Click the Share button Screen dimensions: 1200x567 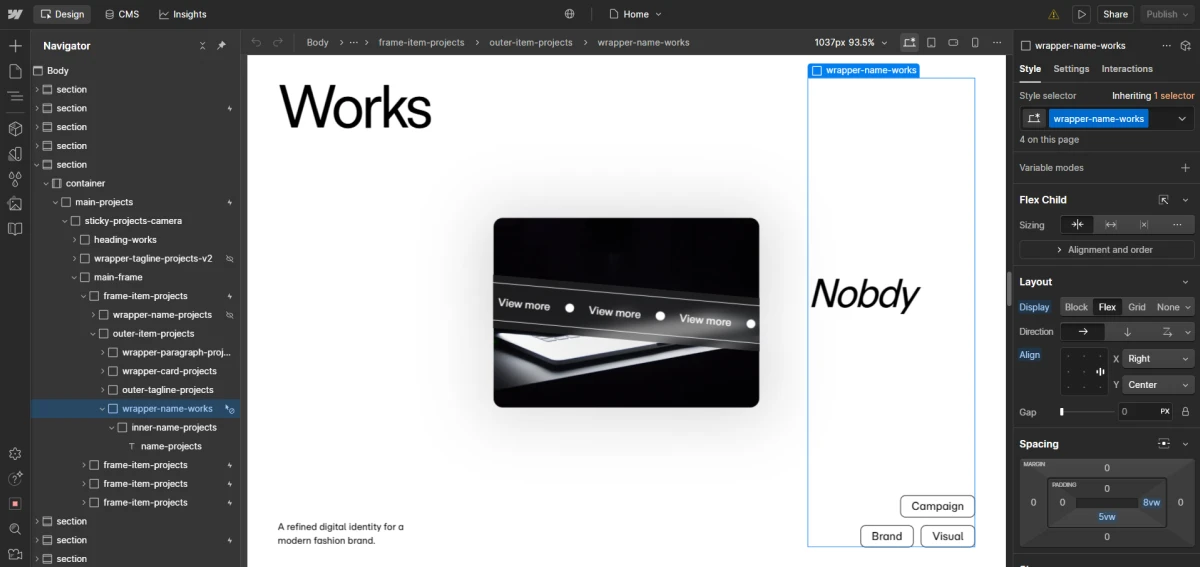pyautogui.click(x=1115, y=14)
